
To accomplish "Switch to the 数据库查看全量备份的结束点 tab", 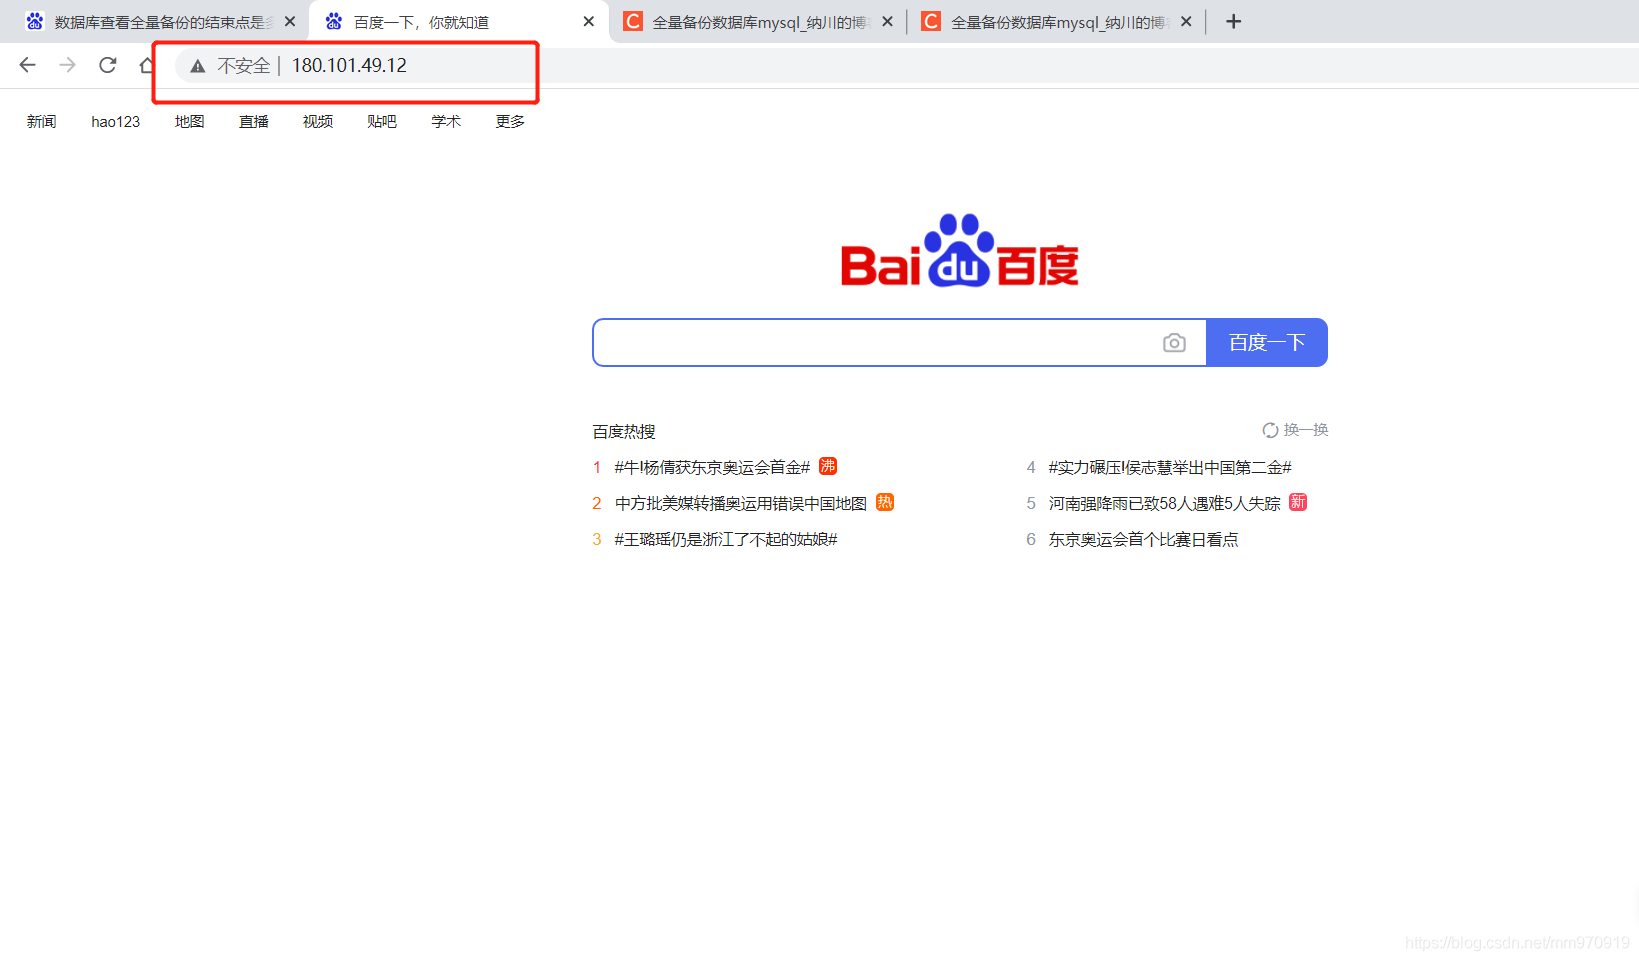I will (160, 22).
